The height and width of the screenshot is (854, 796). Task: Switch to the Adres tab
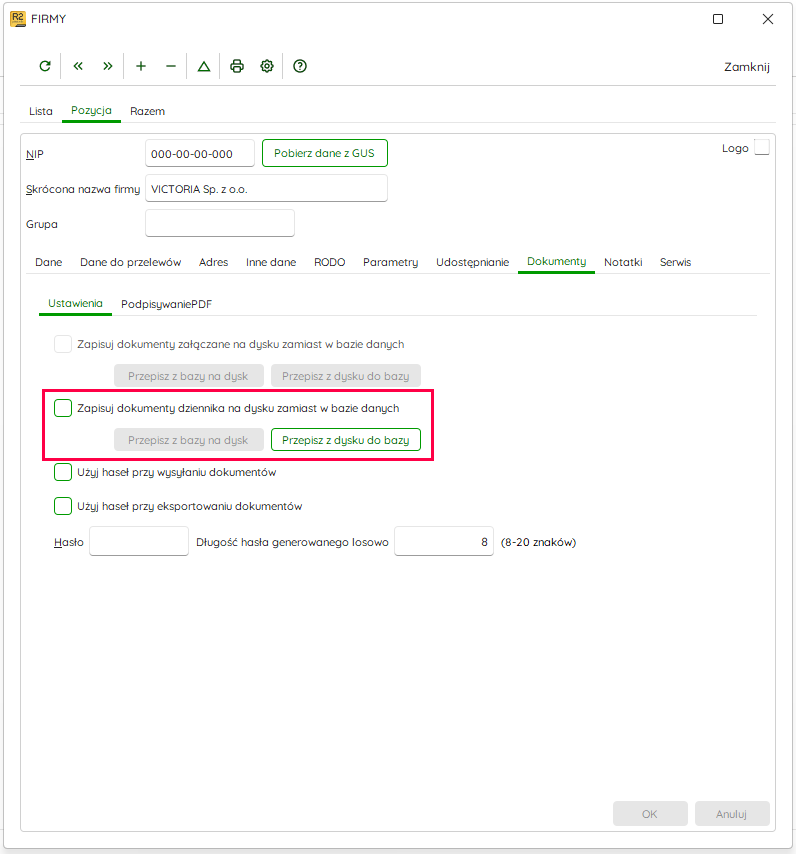[213, 262]
